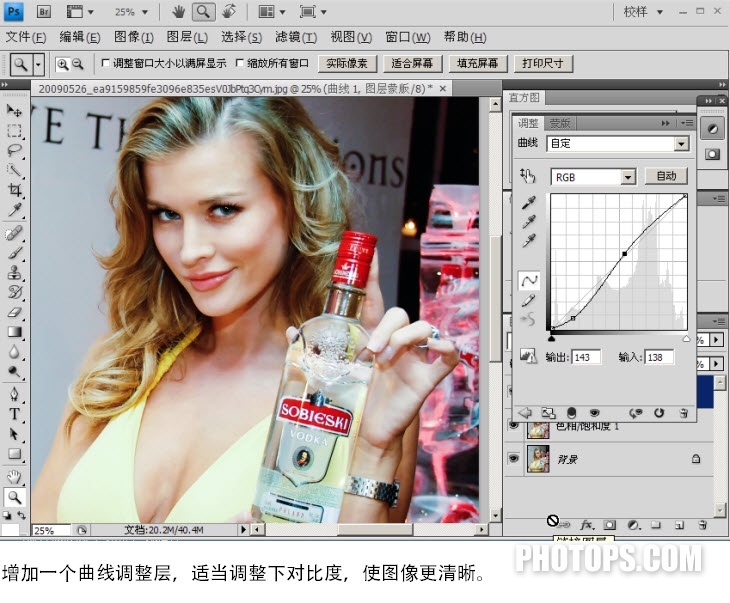Click the curves 输出 value field
This screenshot has width=730, height=603.
point(586,357)
